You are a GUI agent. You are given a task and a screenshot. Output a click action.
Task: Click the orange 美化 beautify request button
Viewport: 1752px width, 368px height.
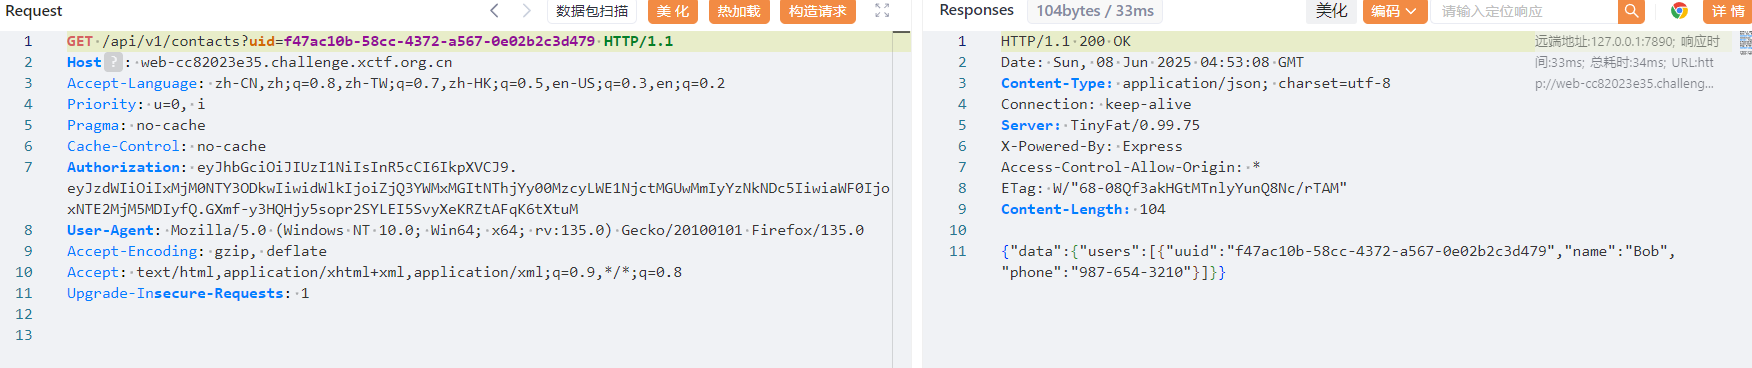[x=673, y=11]
